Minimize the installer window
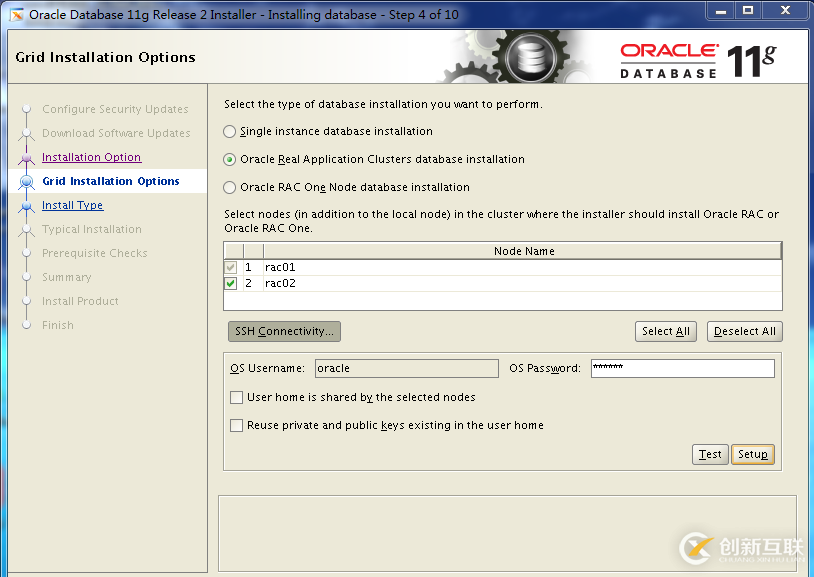The height and width of the screenshot is (577, 814). [x=721, y=10]
